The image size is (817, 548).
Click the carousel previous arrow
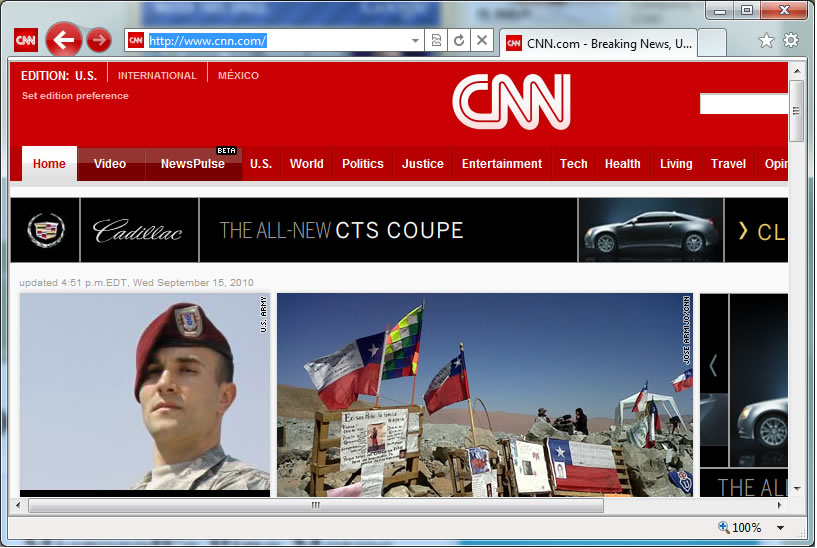click(713, 366)
